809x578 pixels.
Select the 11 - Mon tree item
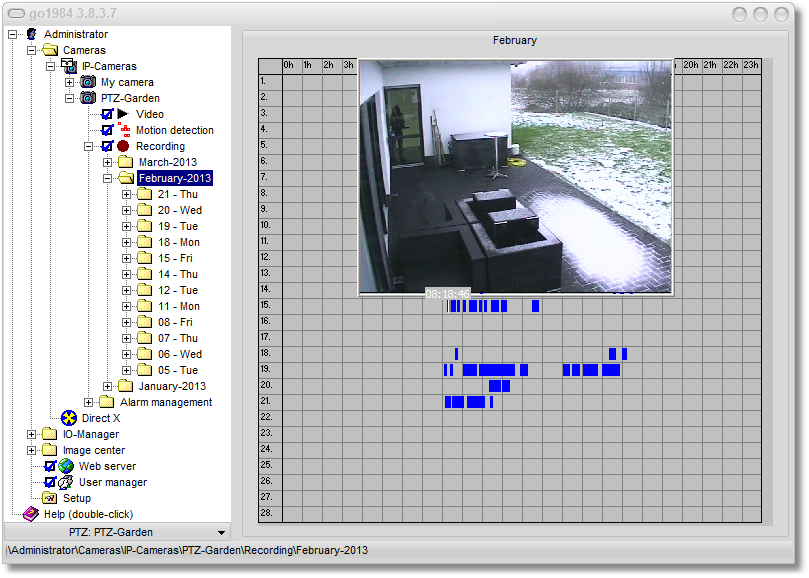(179, 306)
